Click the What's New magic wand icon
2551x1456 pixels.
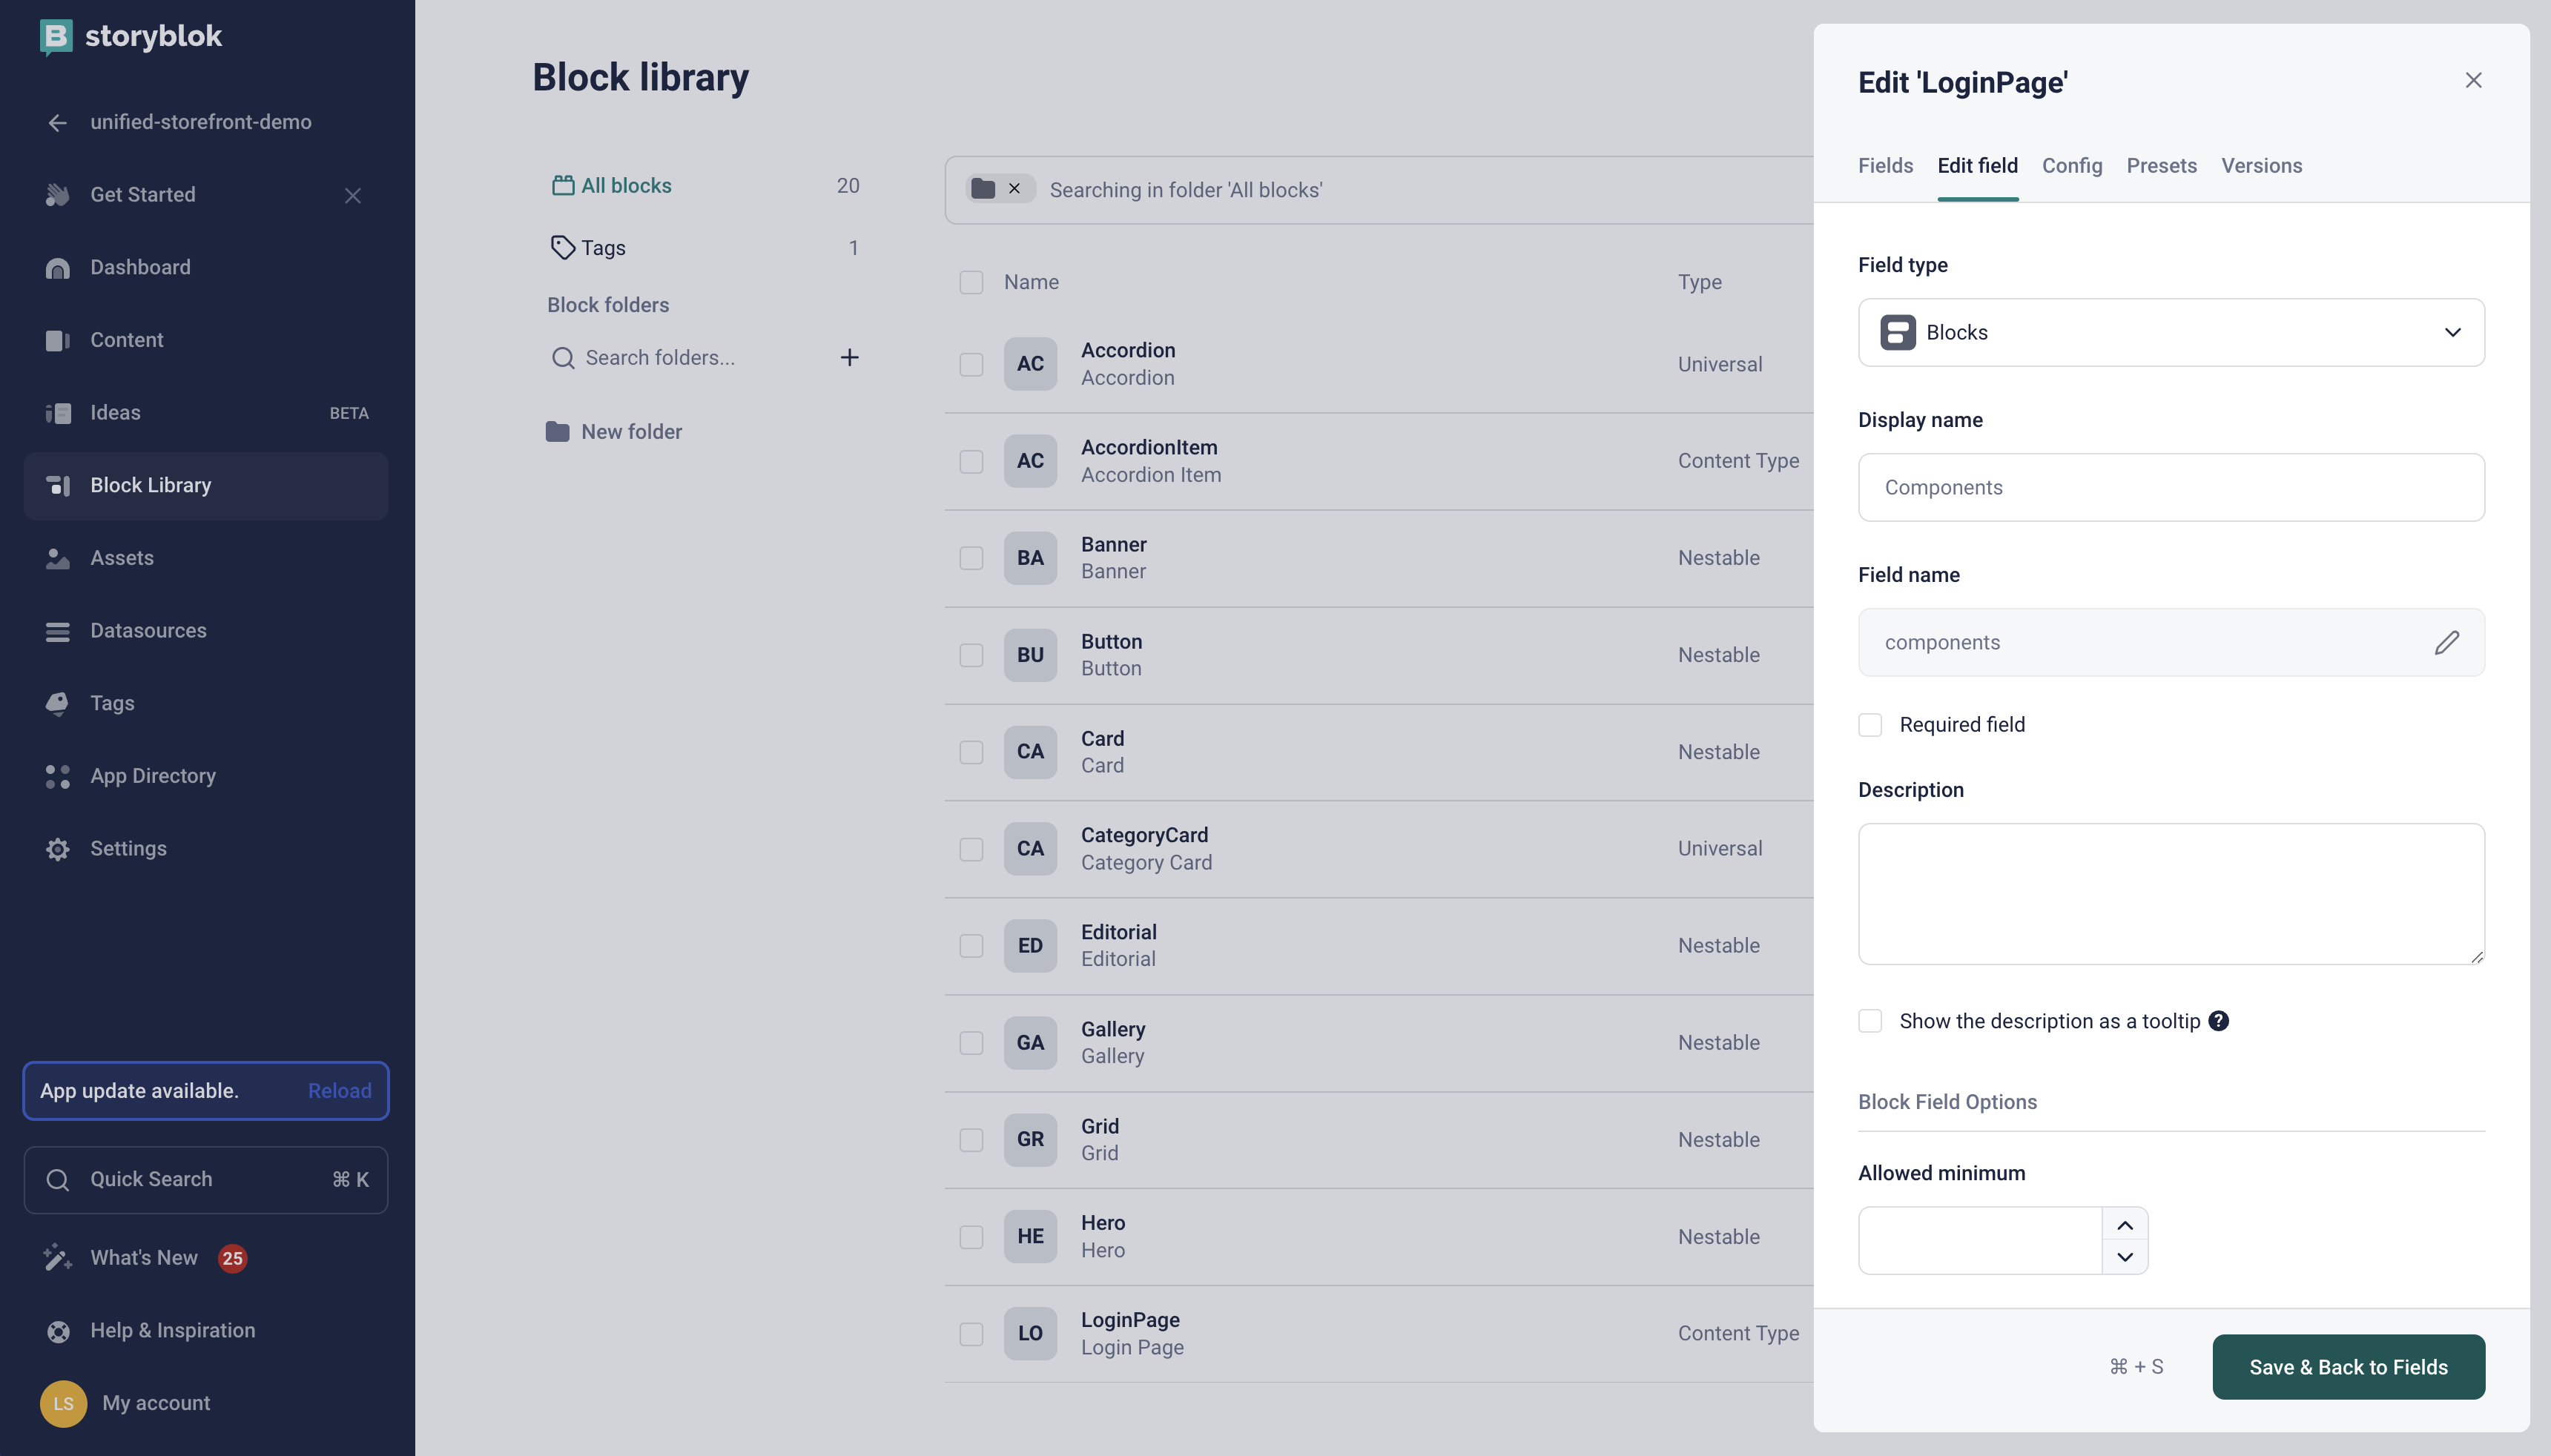coord(57,1258)
